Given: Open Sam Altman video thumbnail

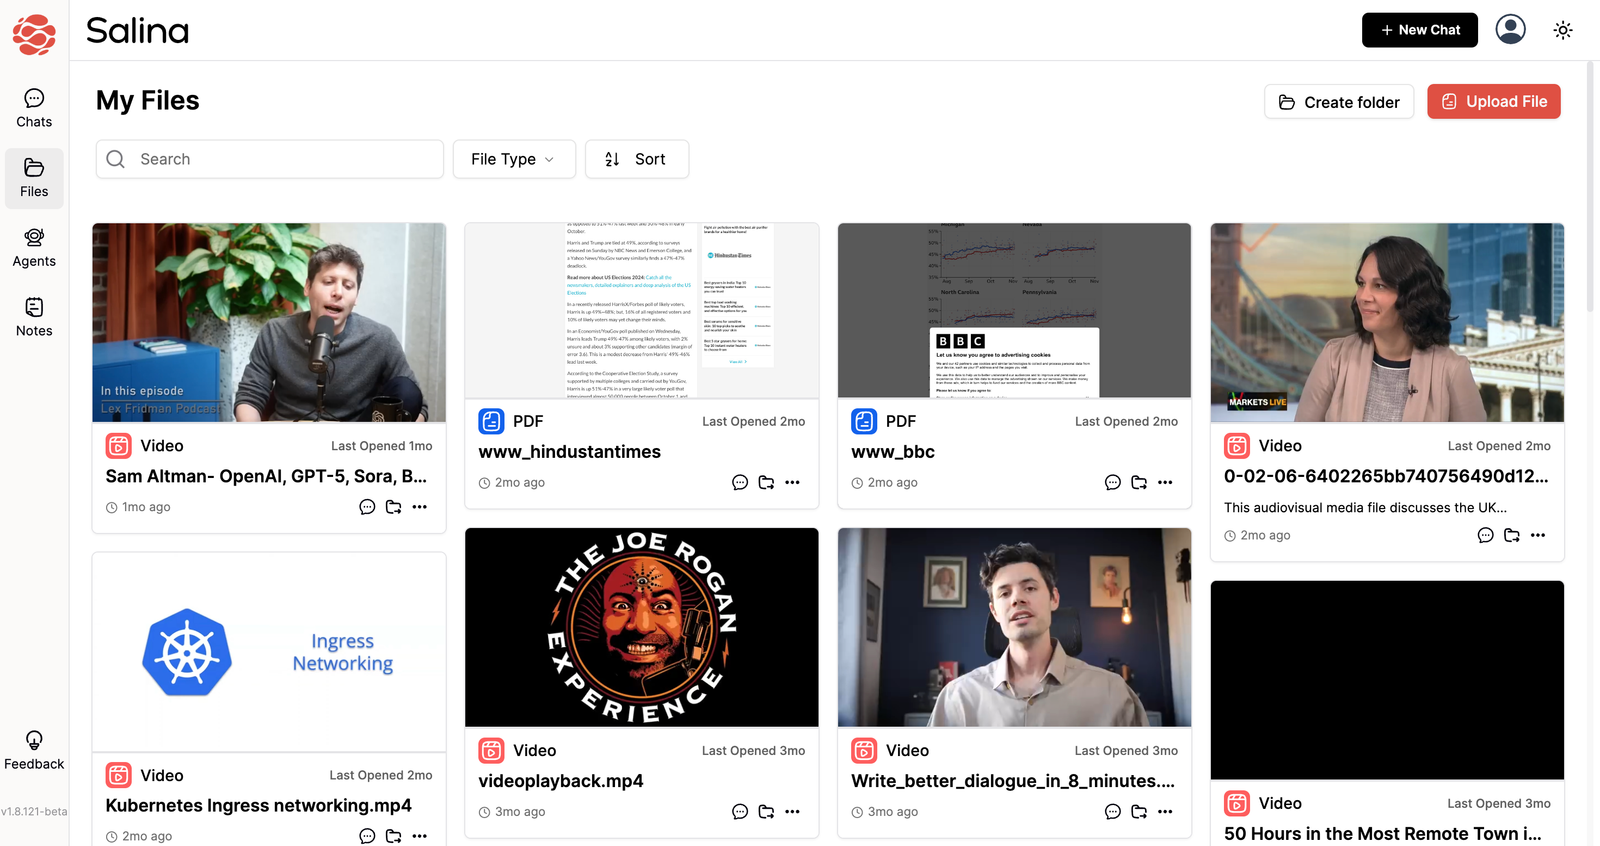Looking at the screenshot, I should click(x=269, y=322).
